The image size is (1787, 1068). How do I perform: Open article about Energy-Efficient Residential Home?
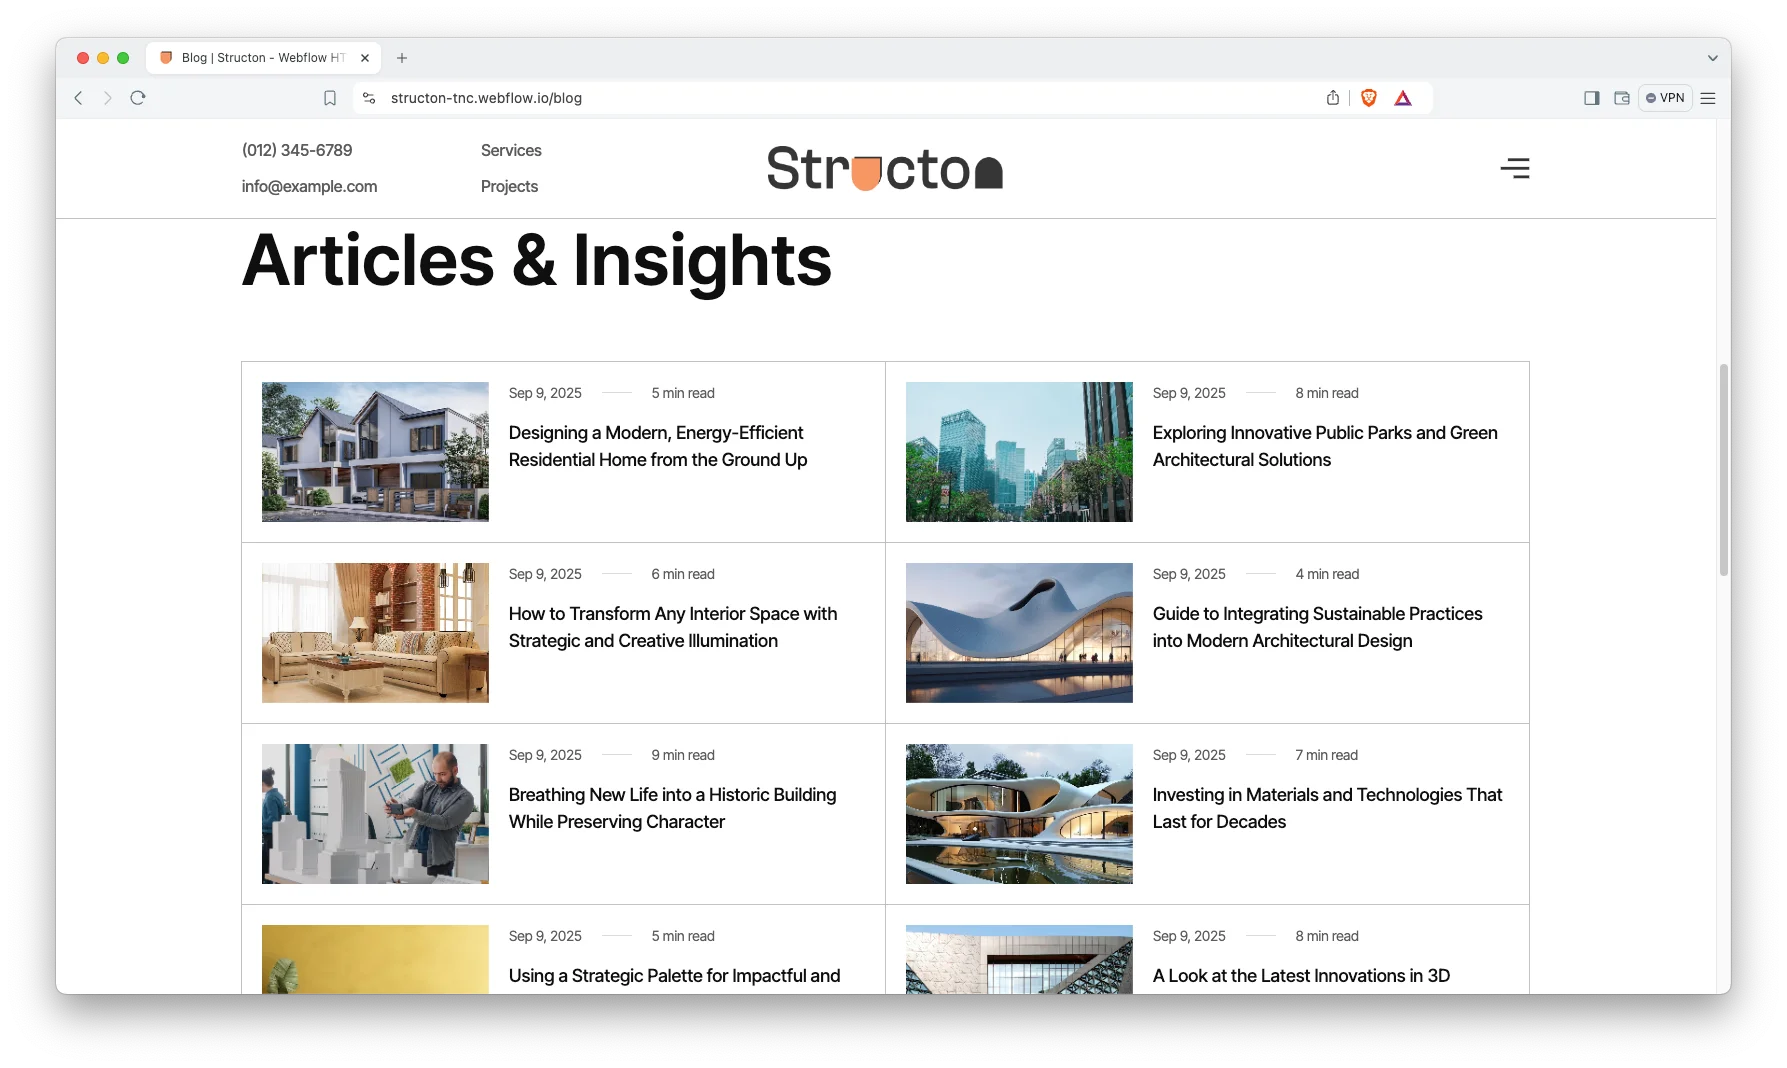pos(657,446)
